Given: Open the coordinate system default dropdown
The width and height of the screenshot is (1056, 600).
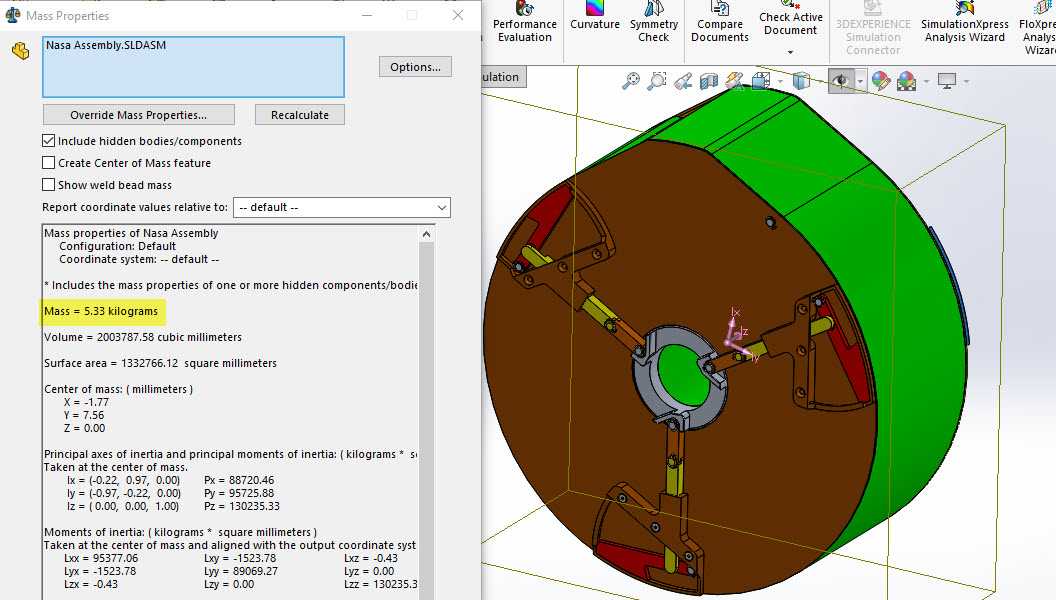Looking at the screenshot, I should [341, 207].
